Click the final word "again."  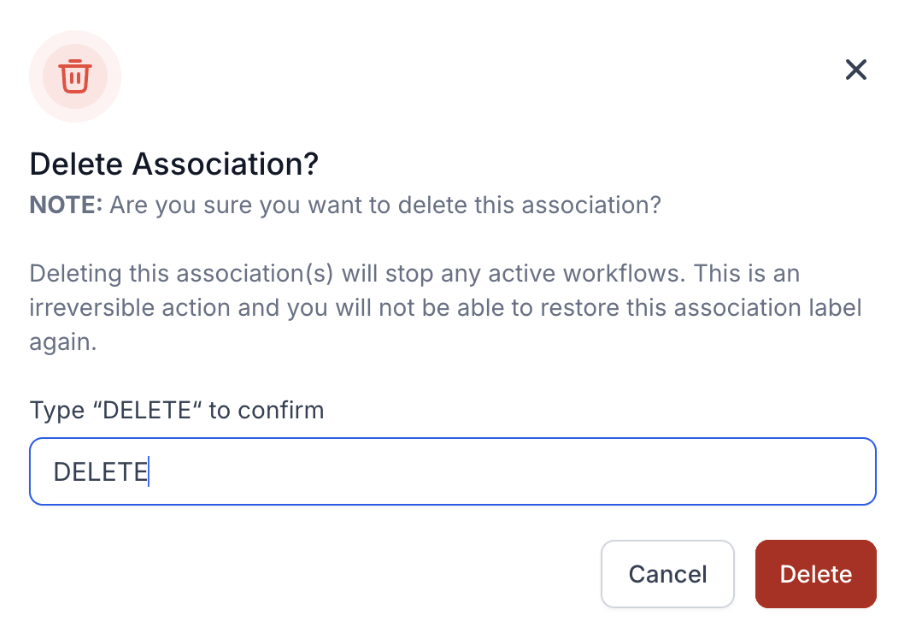63,341
